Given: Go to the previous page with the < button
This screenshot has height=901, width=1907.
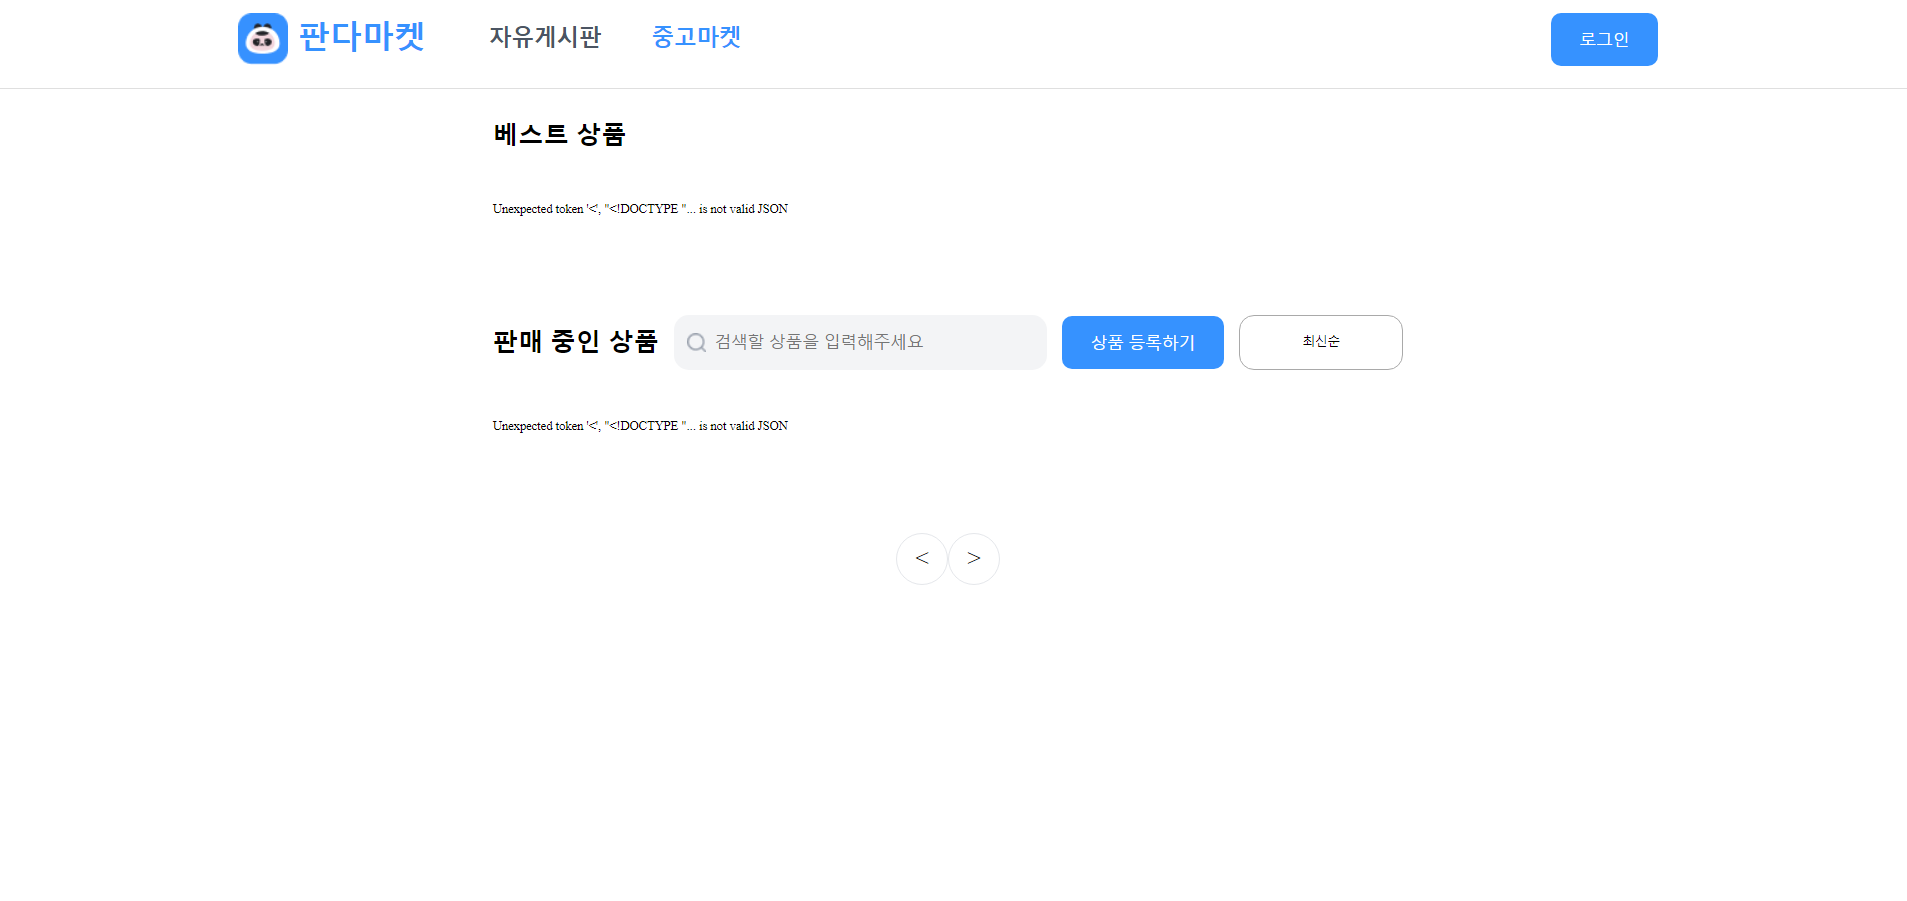Looking at the screenshot, I should (x=922, y=559).
